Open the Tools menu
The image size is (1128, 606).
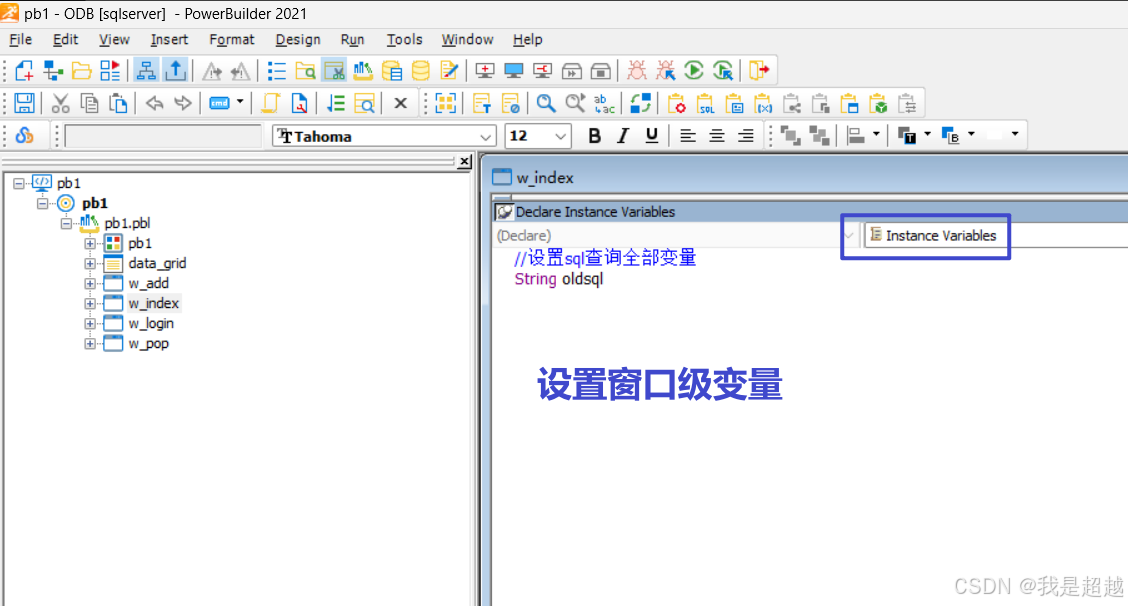point(404,40)
